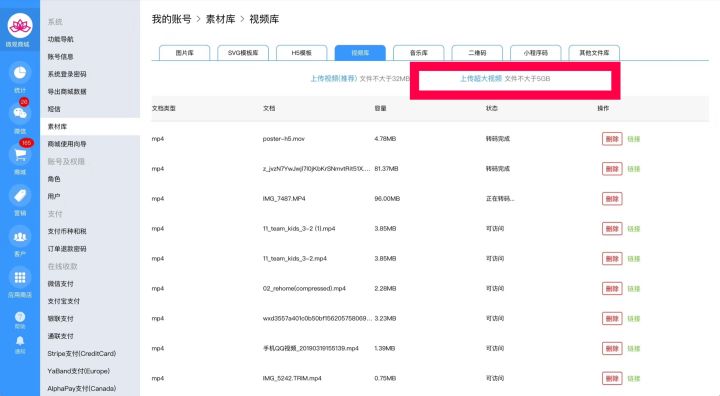Screen dimensions: 720x396
Task: Click the 上传视频(推荐) link
Action: click(333, 79)
